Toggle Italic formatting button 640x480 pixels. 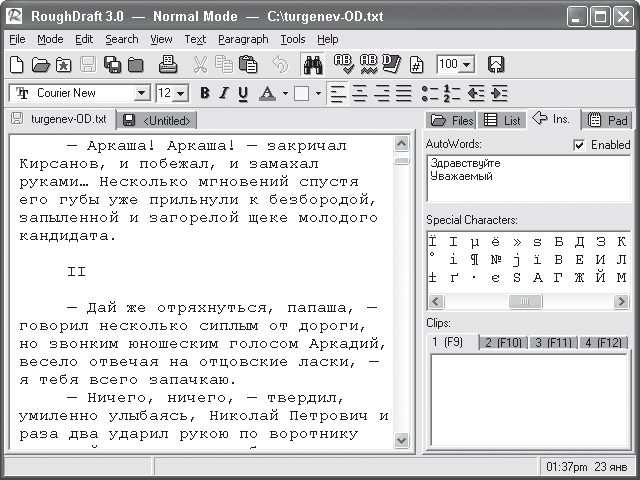(224, 93)
